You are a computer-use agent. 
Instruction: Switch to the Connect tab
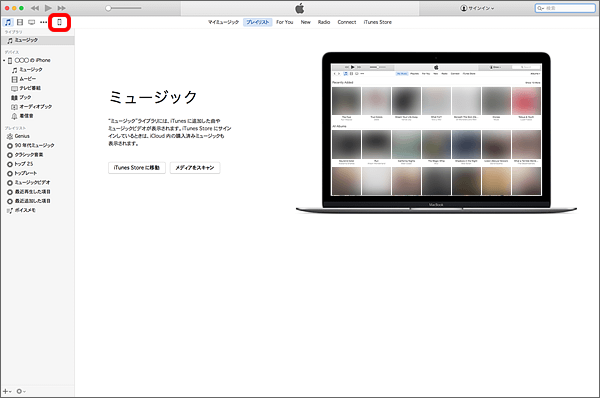347,22
